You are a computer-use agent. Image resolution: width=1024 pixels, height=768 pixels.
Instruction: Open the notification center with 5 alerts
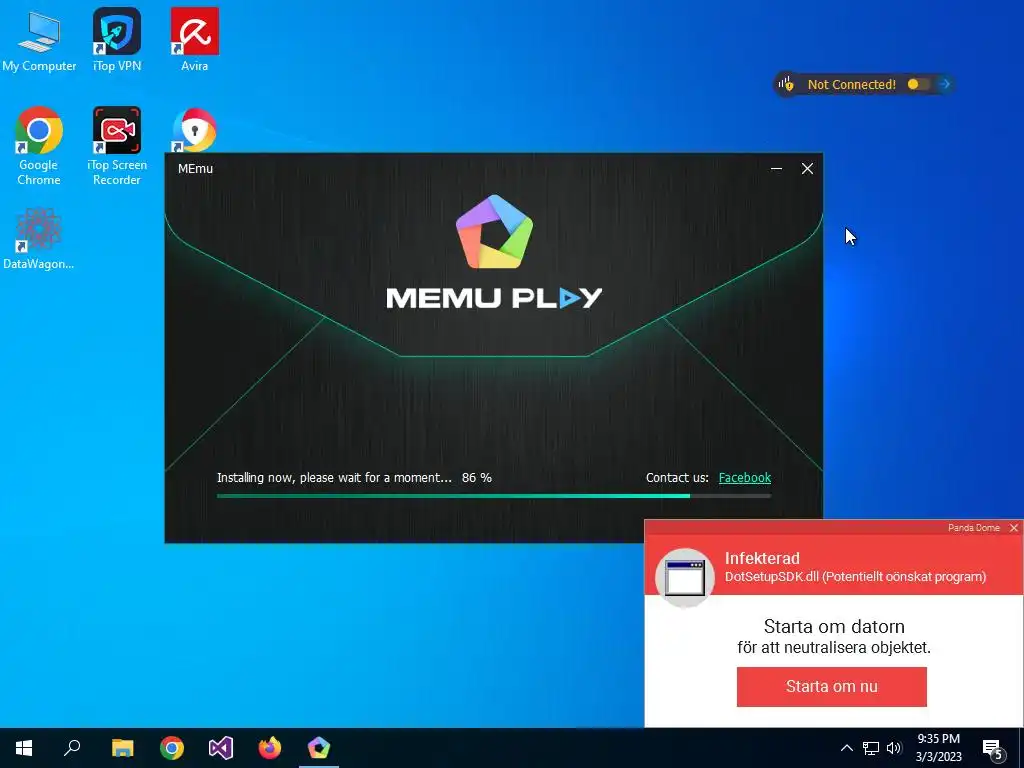(x=992, y=748)
